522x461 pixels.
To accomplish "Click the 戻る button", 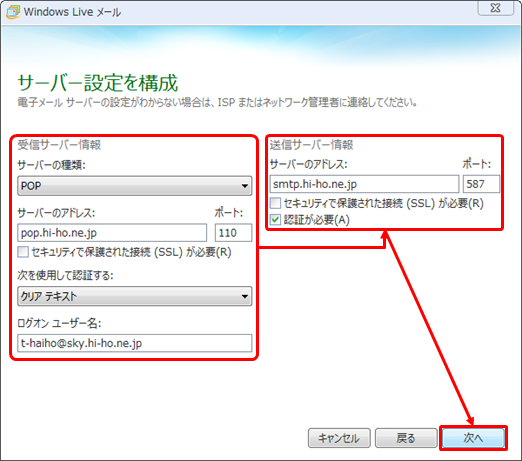I will [x=406, y=438].
